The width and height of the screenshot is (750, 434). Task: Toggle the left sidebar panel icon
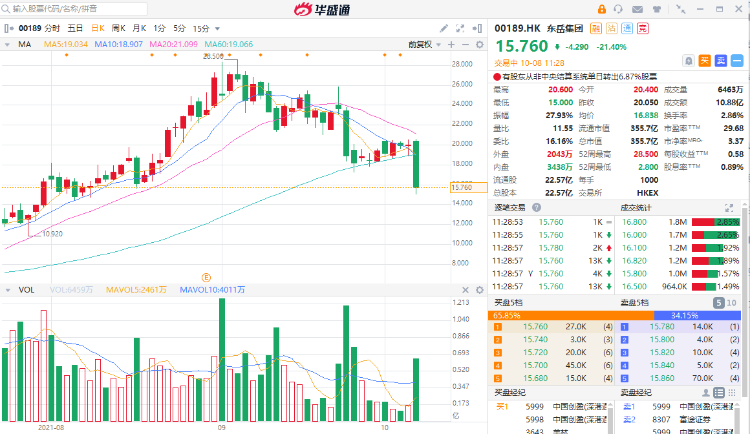coord(9,29)
